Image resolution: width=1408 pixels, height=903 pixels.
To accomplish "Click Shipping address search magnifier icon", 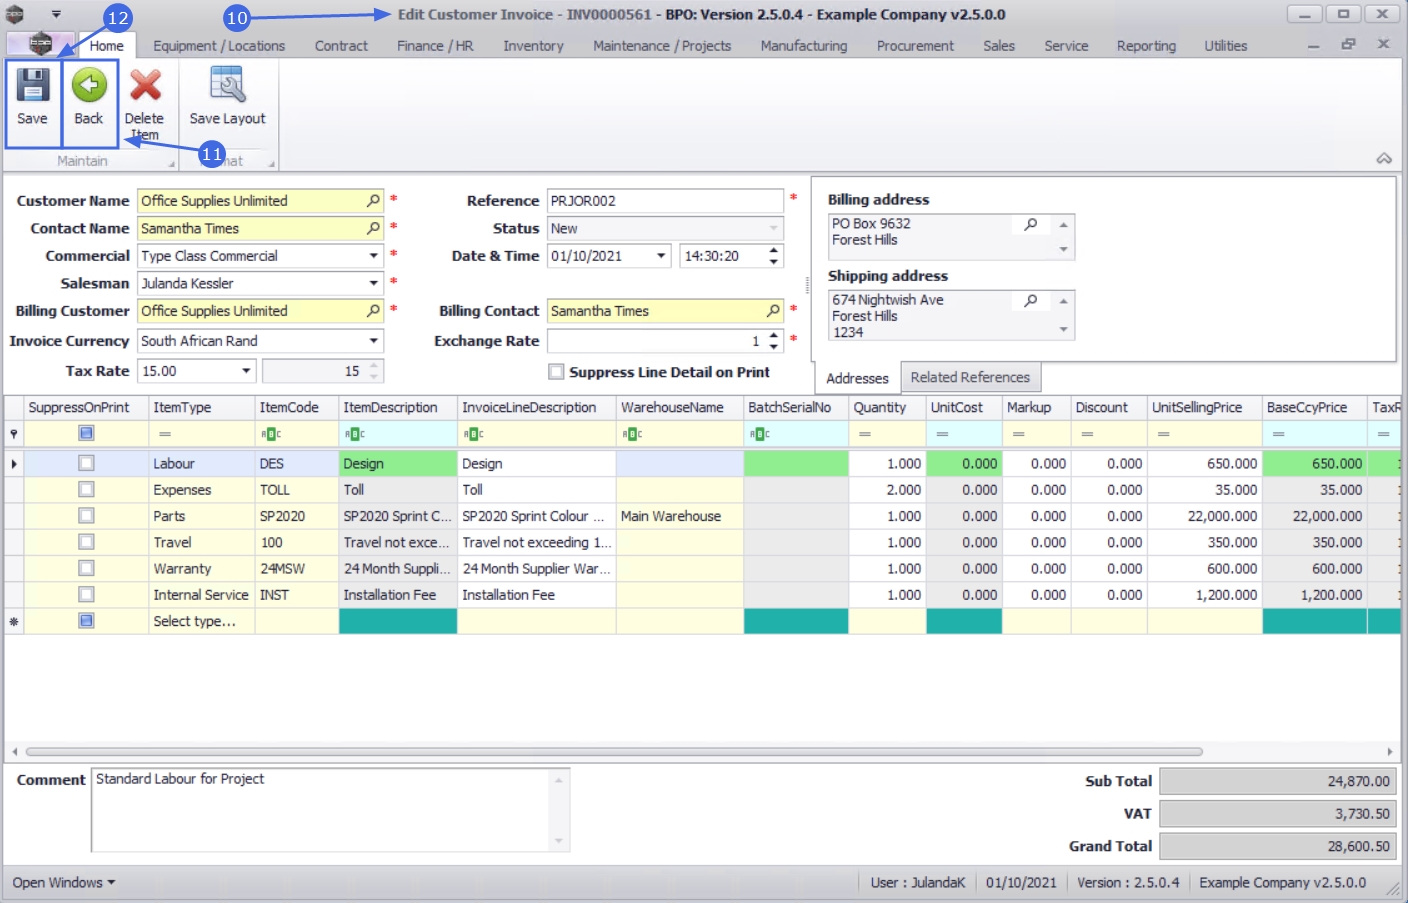I will [x=1031, y=301].
